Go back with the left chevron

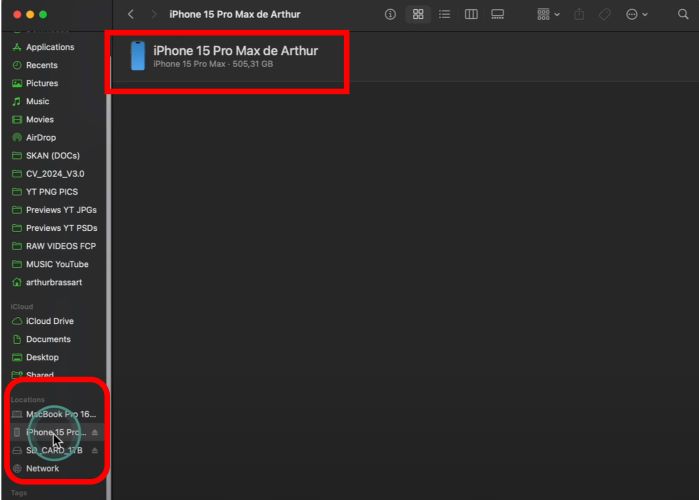(131, 14)
